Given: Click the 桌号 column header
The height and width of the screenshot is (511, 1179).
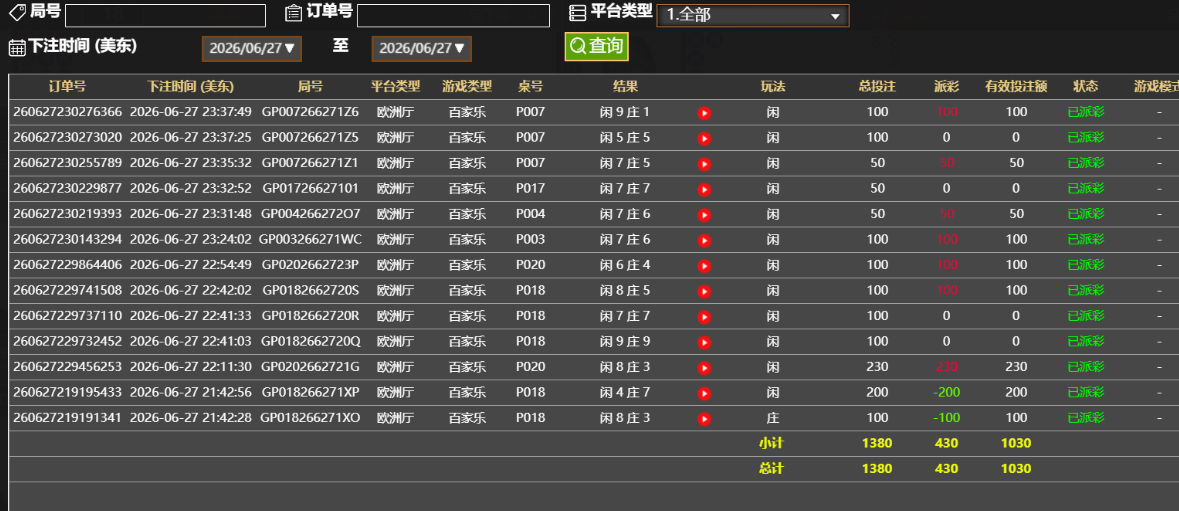Looking at the screenshot, I should click(x=530, y=86).
